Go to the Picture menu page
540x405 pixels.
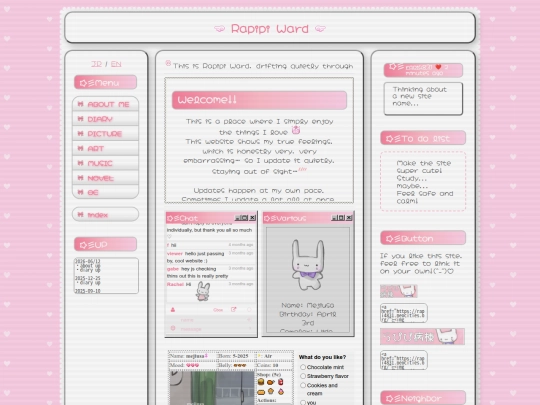(105, 134)
